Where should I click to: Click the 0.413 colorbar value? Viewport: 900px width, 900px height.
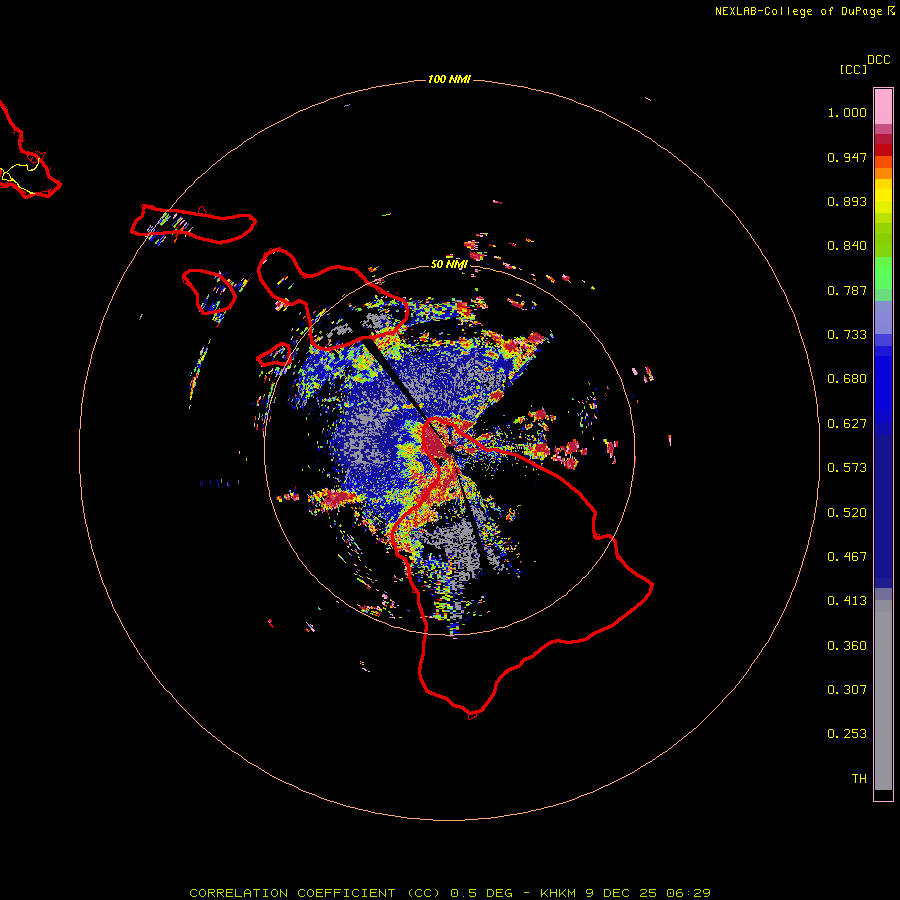click(x=847, y=601)
